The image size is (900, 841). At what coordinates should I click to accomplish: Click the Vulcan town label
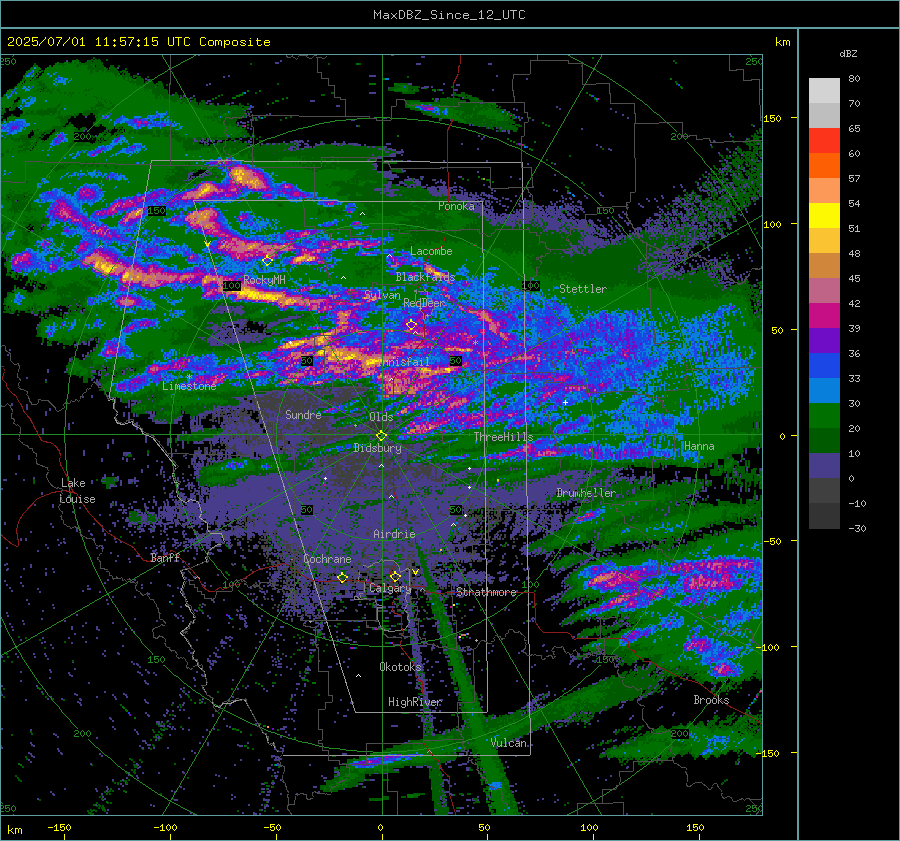pos(509,742)
